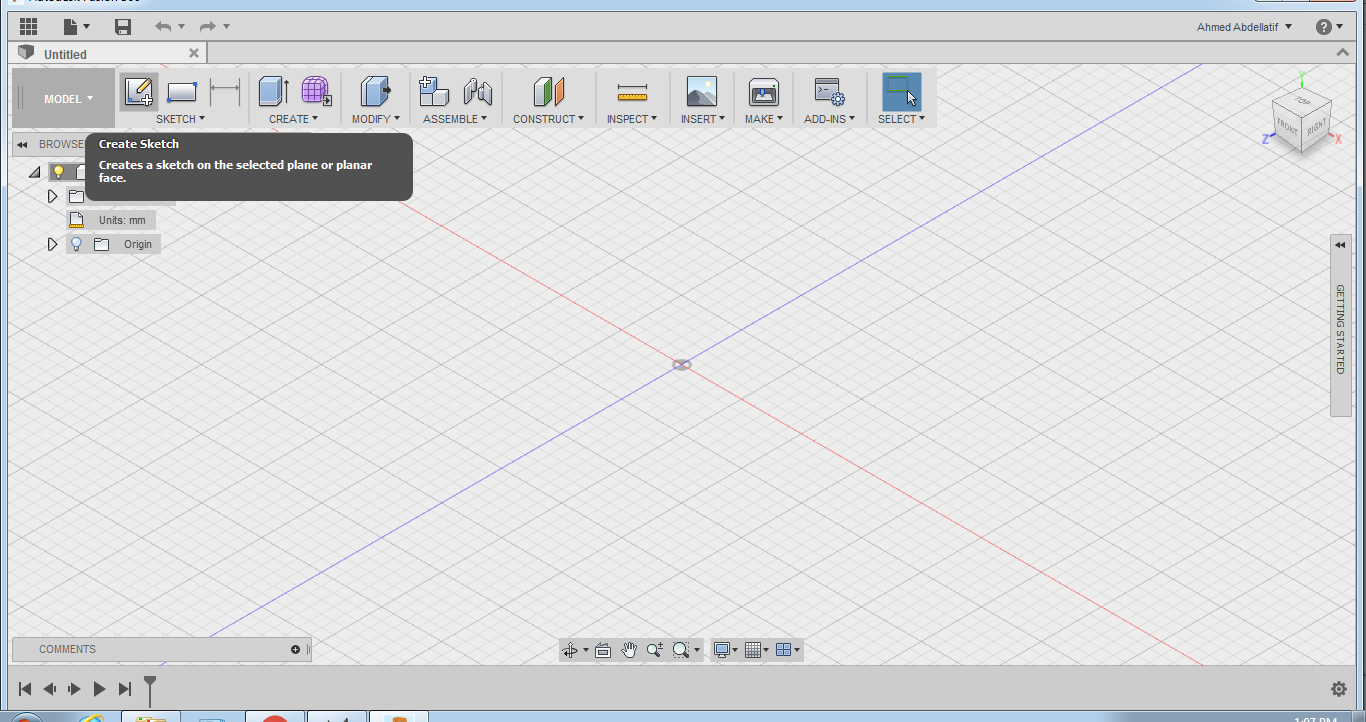Select the Rectangle sketch tool

click(181, 92)
